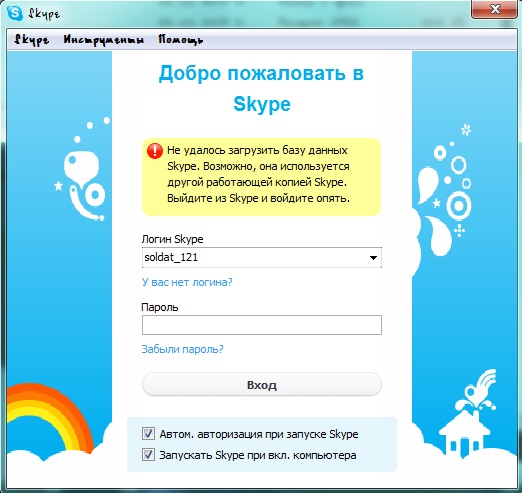Focus the Пароль password field
522x493 pixels.
pos(262,325)
